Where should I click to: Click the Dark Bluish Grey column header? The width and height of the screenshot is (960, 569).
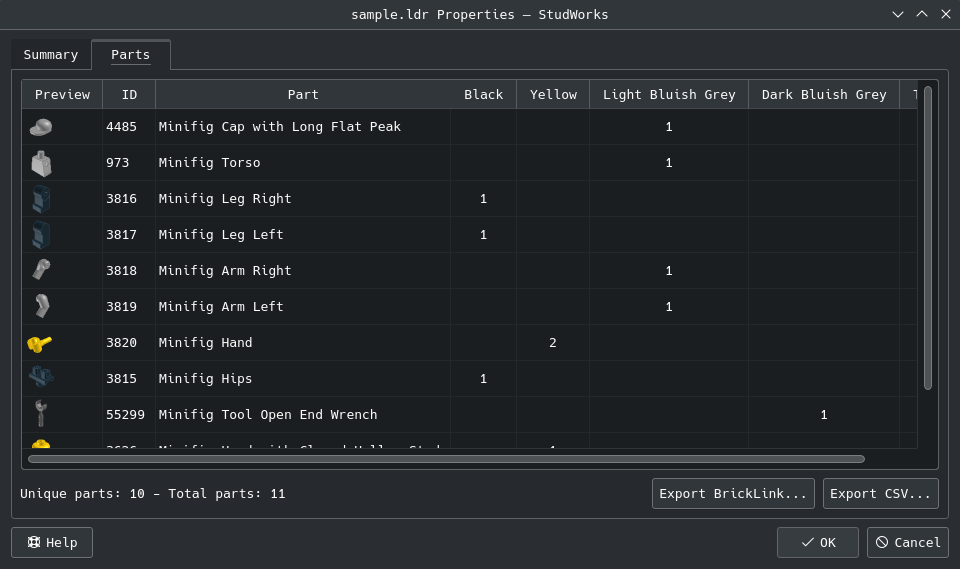(x=823, y=94)
